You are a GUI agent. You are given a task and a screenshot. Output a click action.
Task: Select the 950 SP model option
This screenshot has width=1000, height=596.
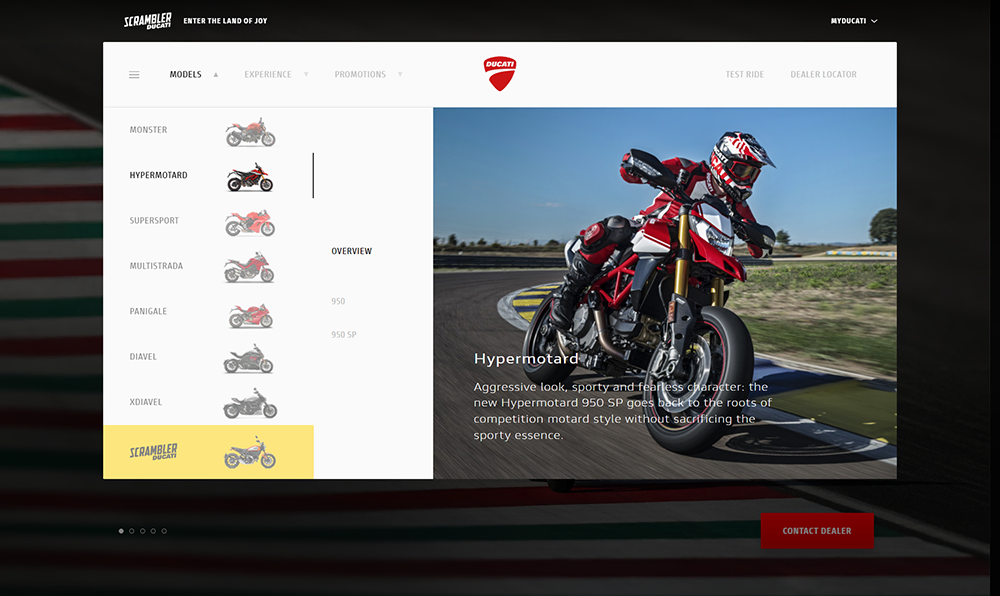click(344, 335)
